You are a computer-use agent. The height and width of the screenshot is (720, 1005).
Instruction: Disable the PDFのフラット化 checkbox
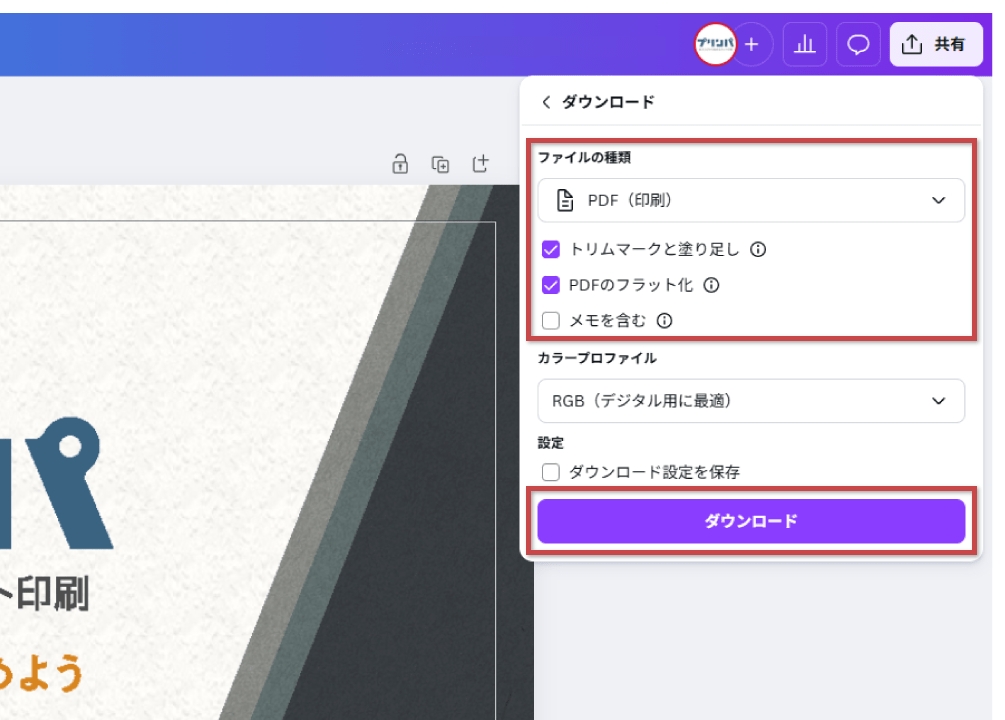click(550, 285)
